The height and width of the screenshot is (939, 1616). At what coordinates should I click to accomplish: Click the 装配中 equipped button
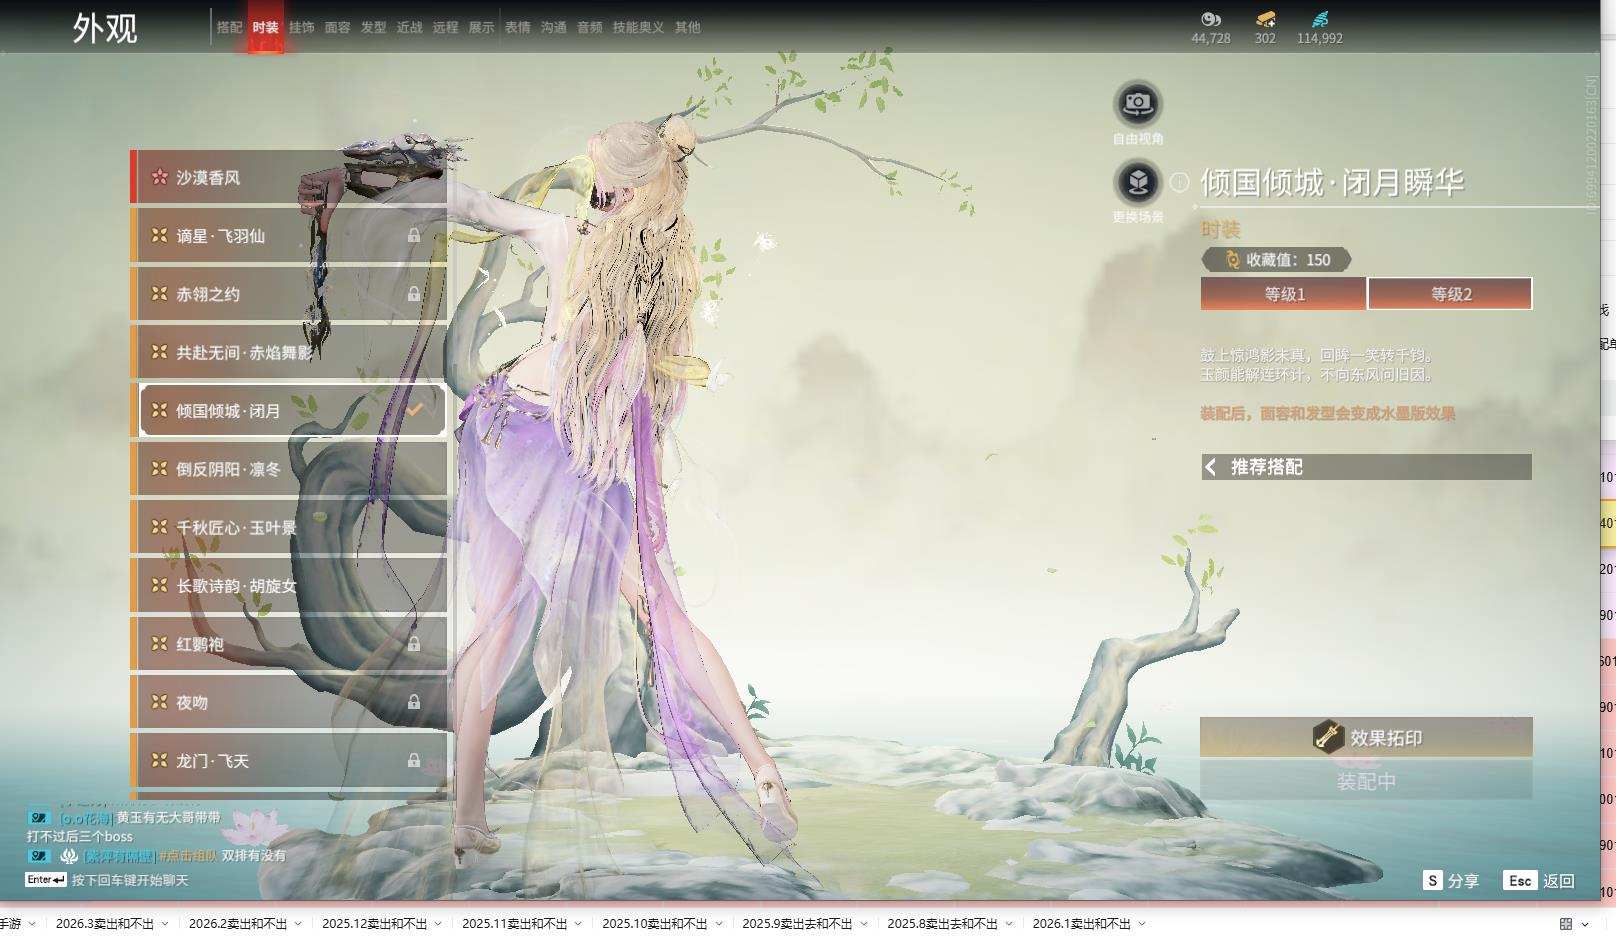tap(1366, 781)
